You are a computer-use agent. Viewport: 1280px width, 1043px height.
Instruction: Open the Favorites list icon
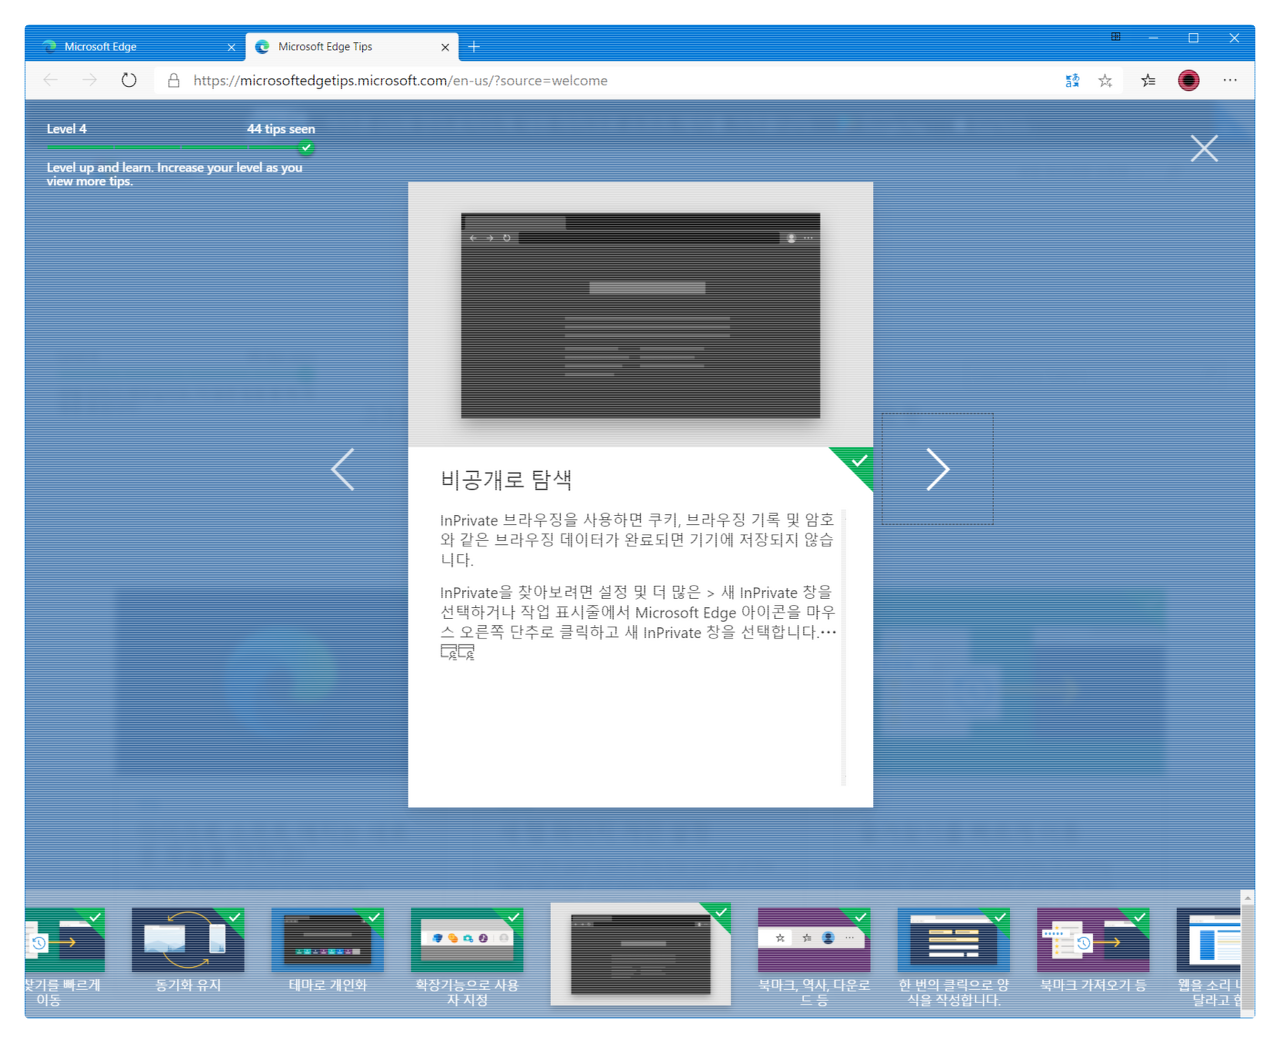click(x=1148, y=81)
